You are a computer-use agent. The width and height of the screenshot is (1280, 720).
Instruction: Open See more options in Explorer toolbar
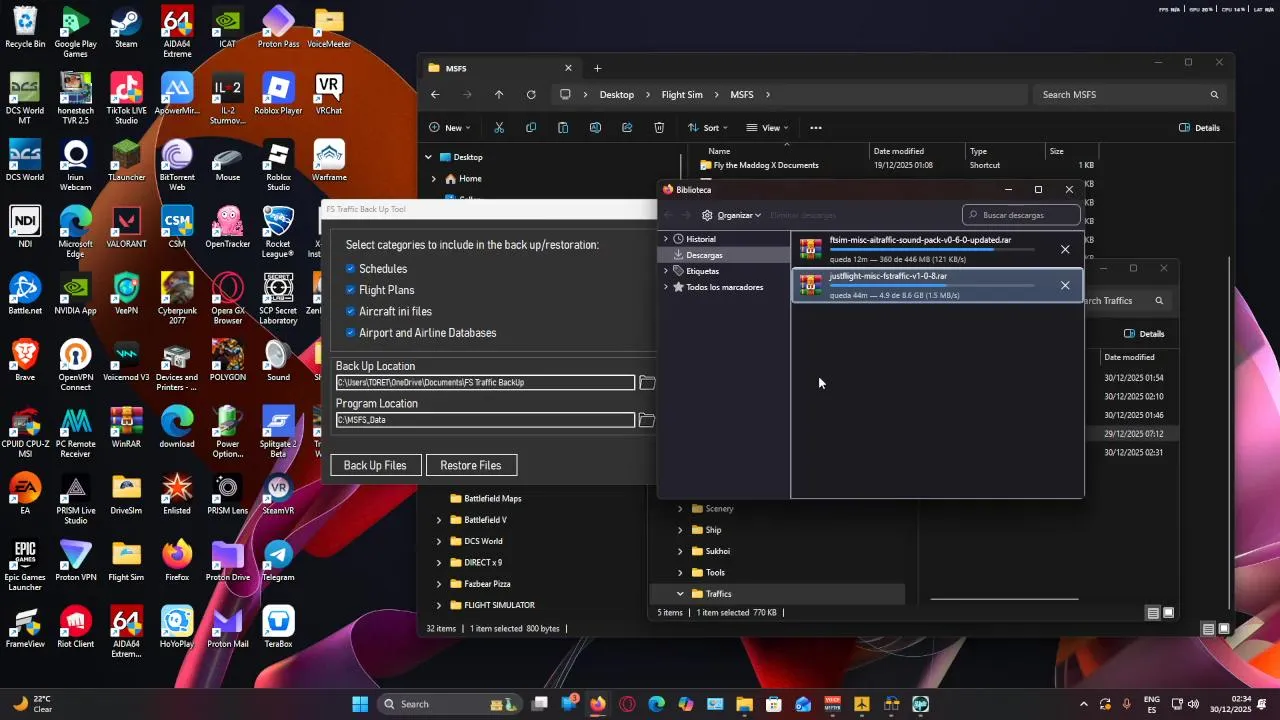816,128
